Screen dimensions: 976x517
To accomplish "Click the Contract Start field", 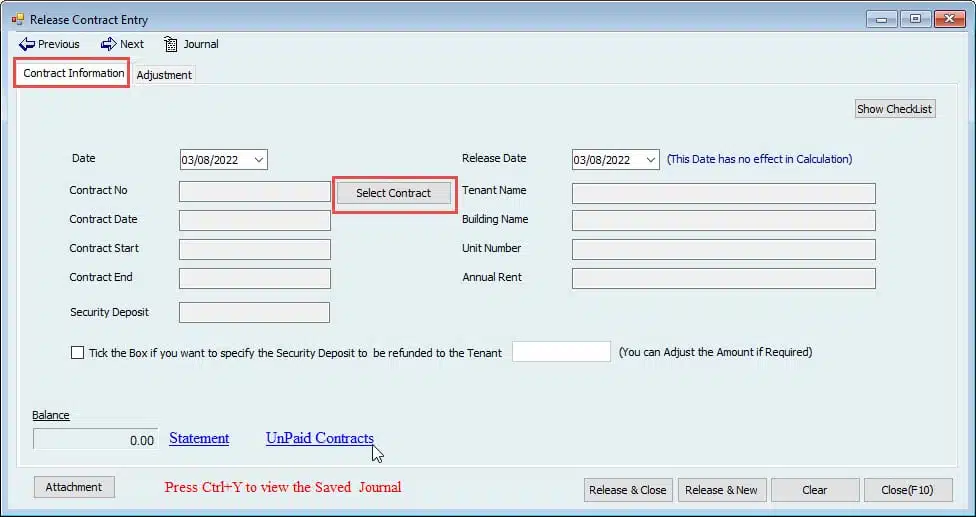I will (x=255, y=249).
